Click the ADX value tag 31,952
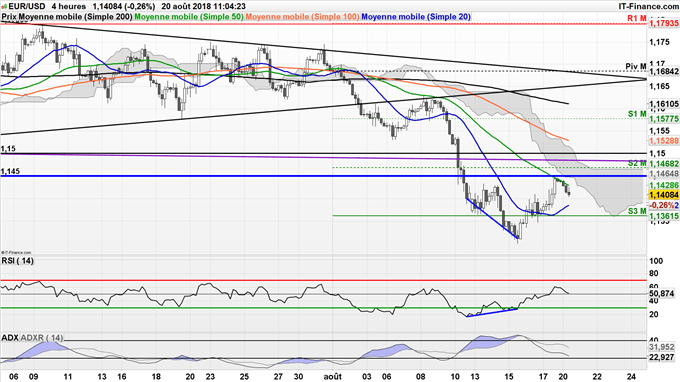 (662, 347)
